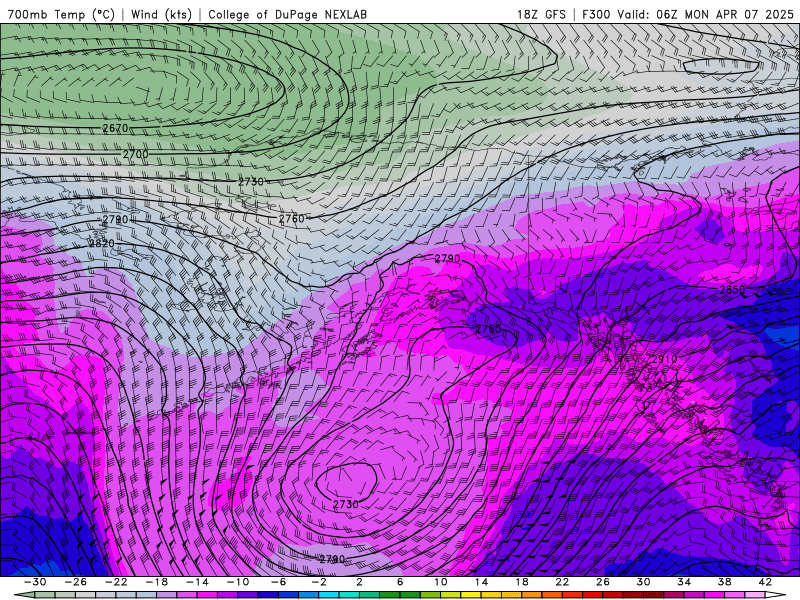Screen dimensions: 800x600
Task: Click the 2670 height contour label
Action: (115, 128)
